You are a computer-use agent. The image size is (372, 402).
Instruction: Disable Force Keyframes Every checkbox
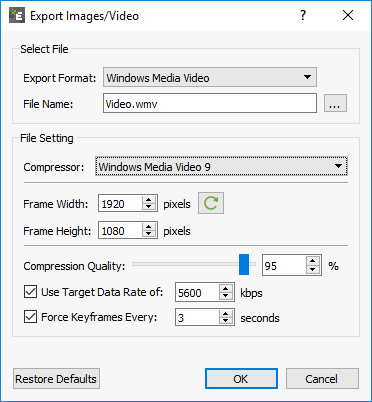(30, 316)
